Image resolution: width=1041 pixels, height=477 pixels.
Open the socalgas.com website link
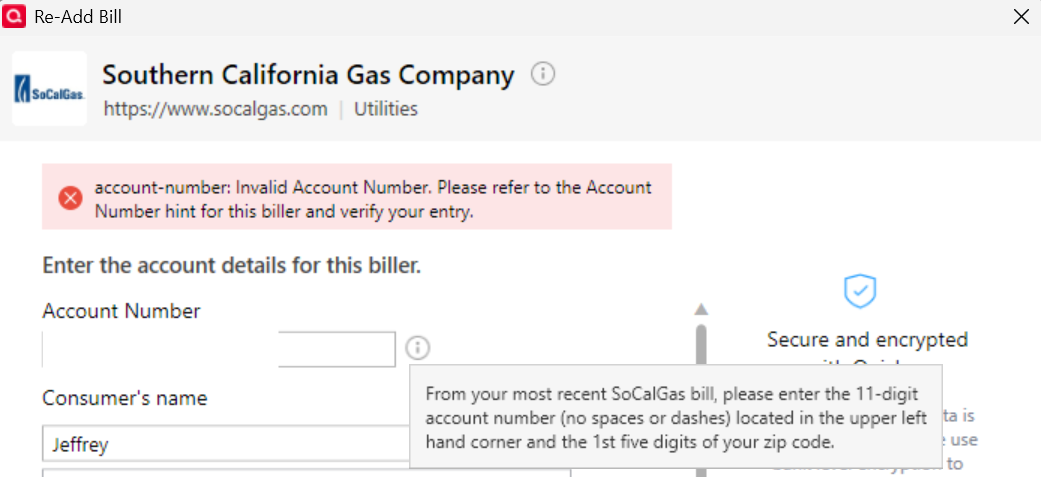(215, 109)
